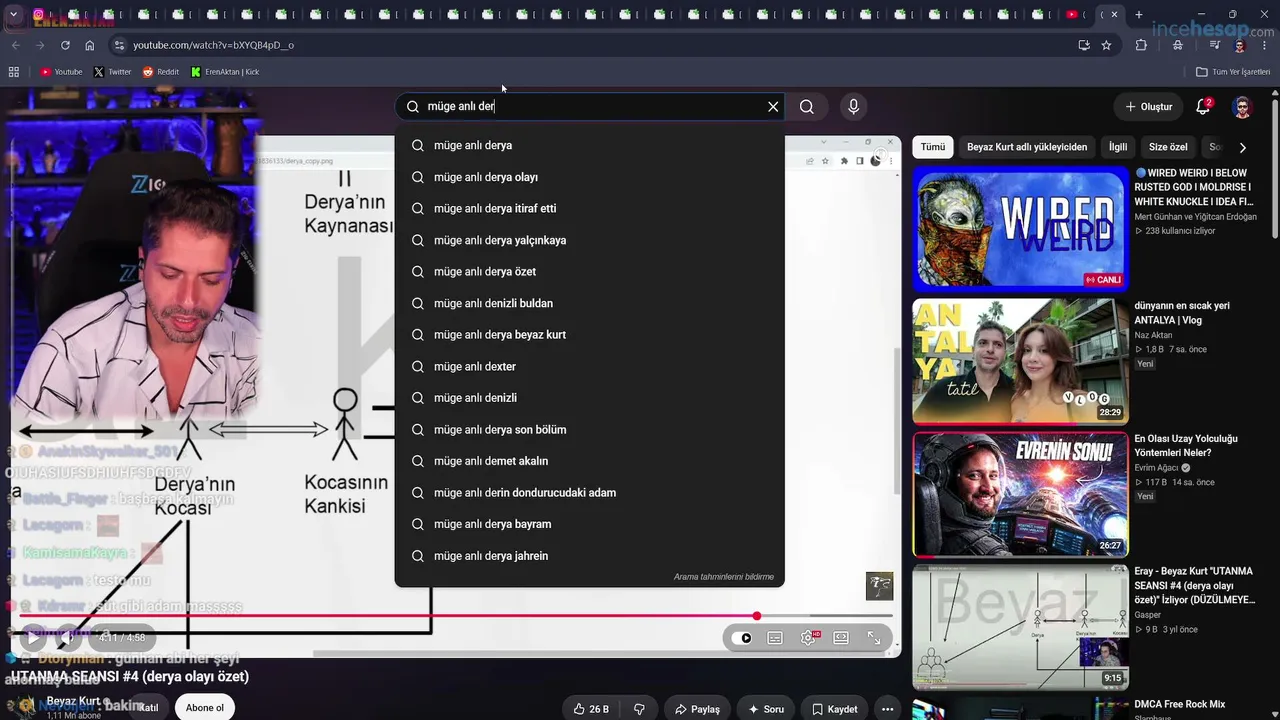Open the Naz Aktan channel name
Screen dimensions: 1280x720
click(1153, 336)
